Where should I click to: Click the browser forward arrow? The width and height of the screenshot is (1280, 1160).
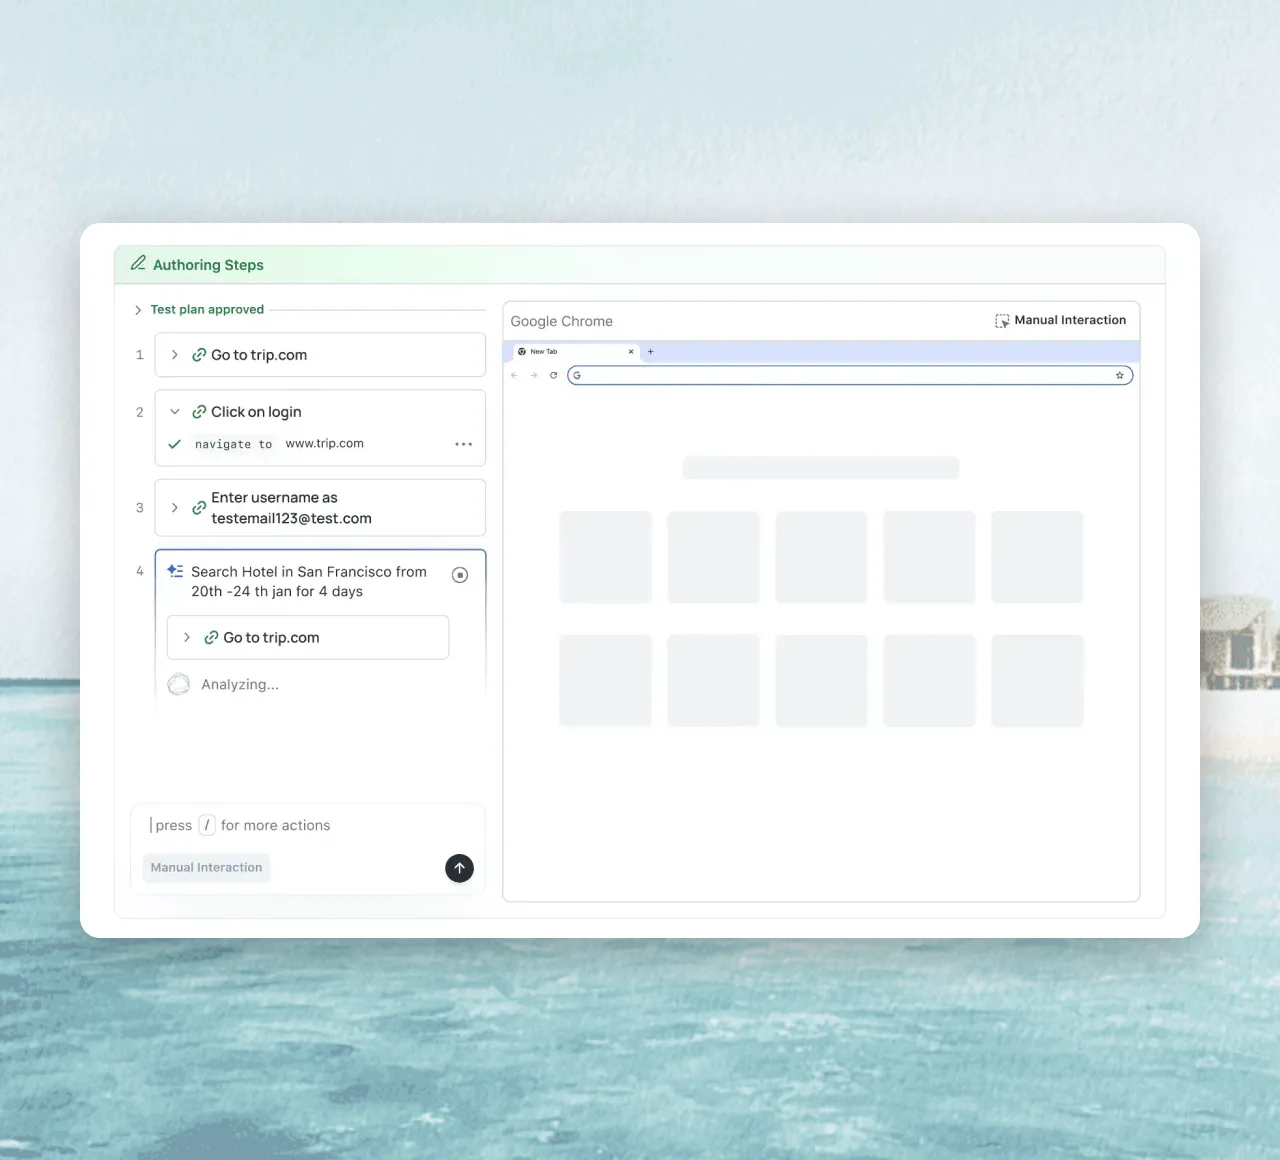tap(534, 376)
